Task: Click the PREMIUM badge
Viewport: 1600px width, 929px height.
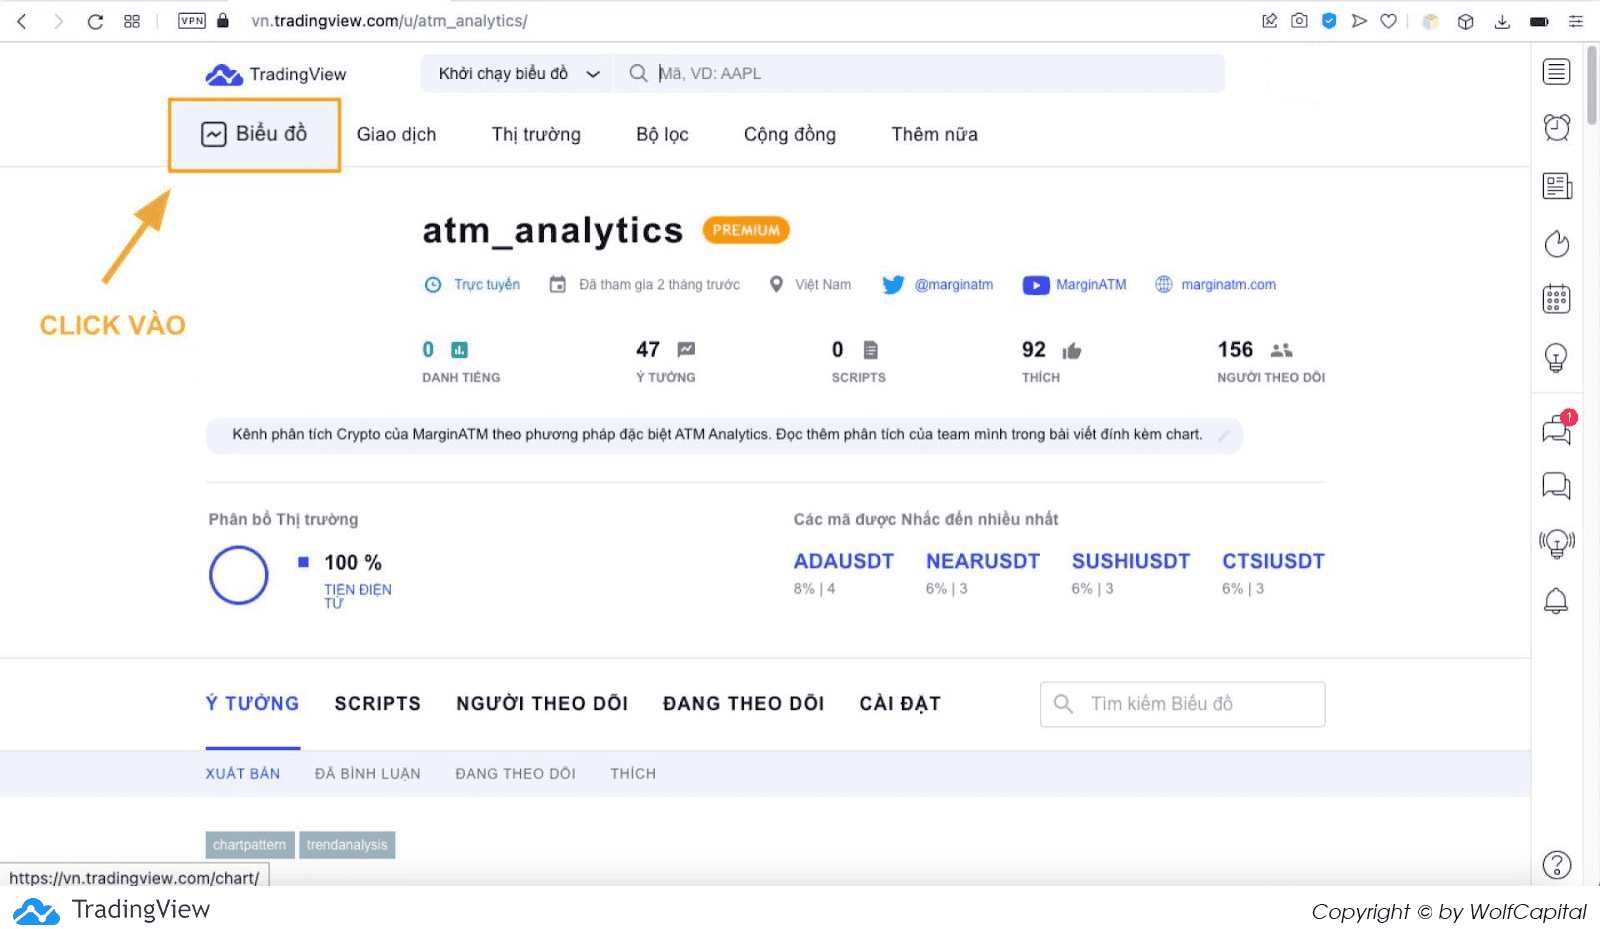Action: pyautogui.click(x=746, y=230)
